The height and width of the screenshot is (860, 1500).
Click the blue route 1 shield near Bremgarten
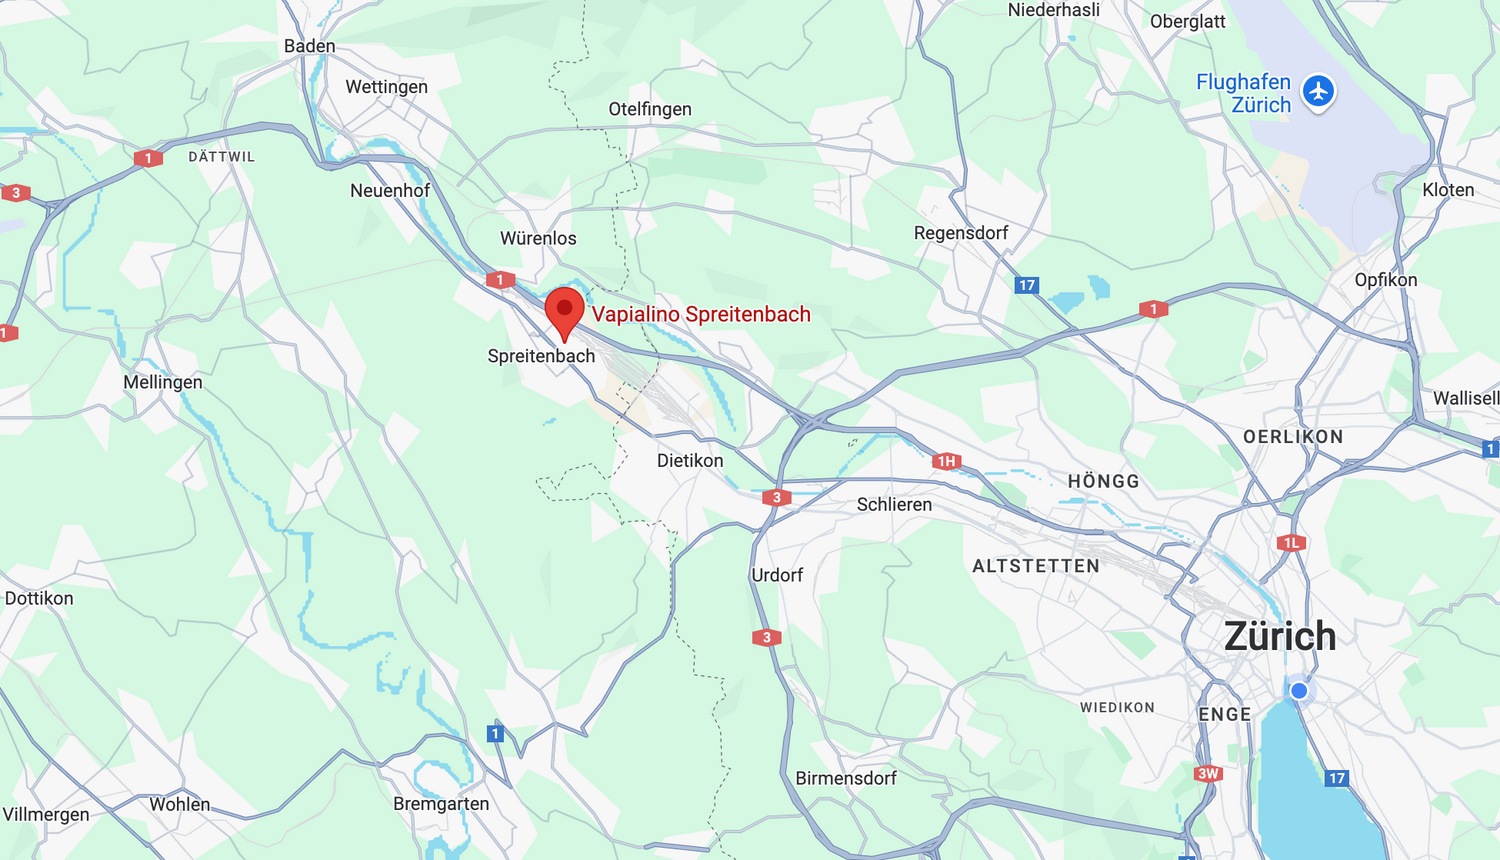click(x=495, y=734)
